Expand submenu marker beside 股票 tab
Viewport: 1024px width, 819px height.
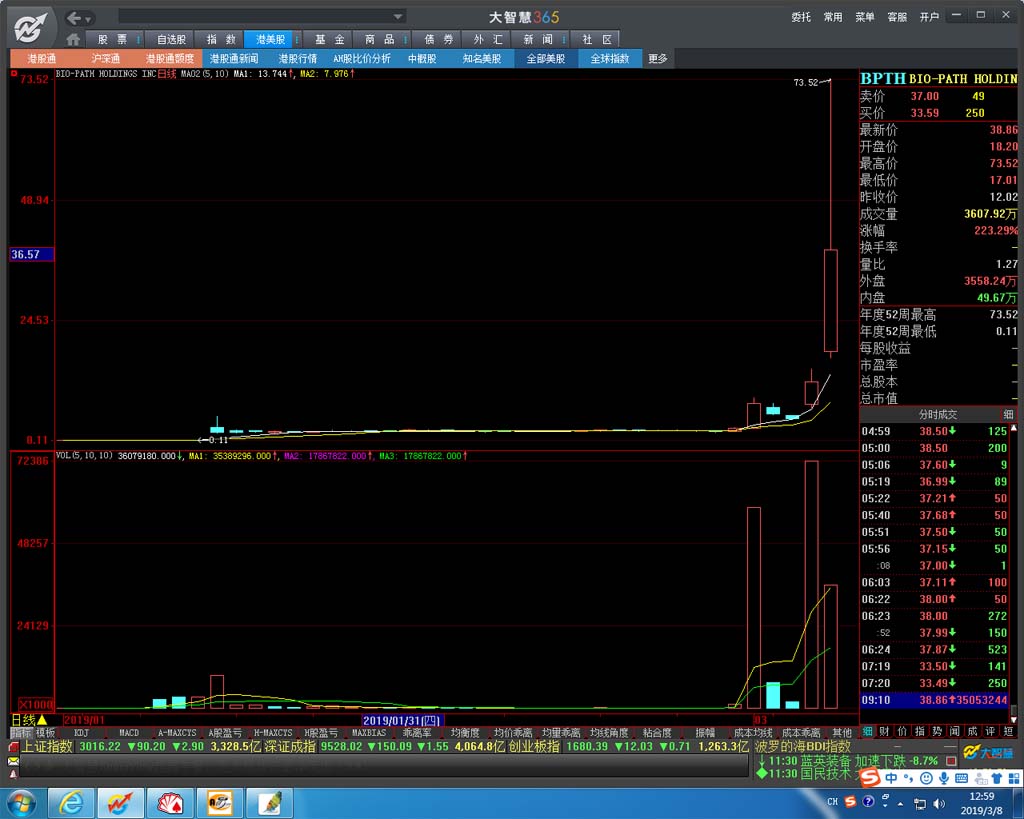pyautogui.click(x=138, y=40)
